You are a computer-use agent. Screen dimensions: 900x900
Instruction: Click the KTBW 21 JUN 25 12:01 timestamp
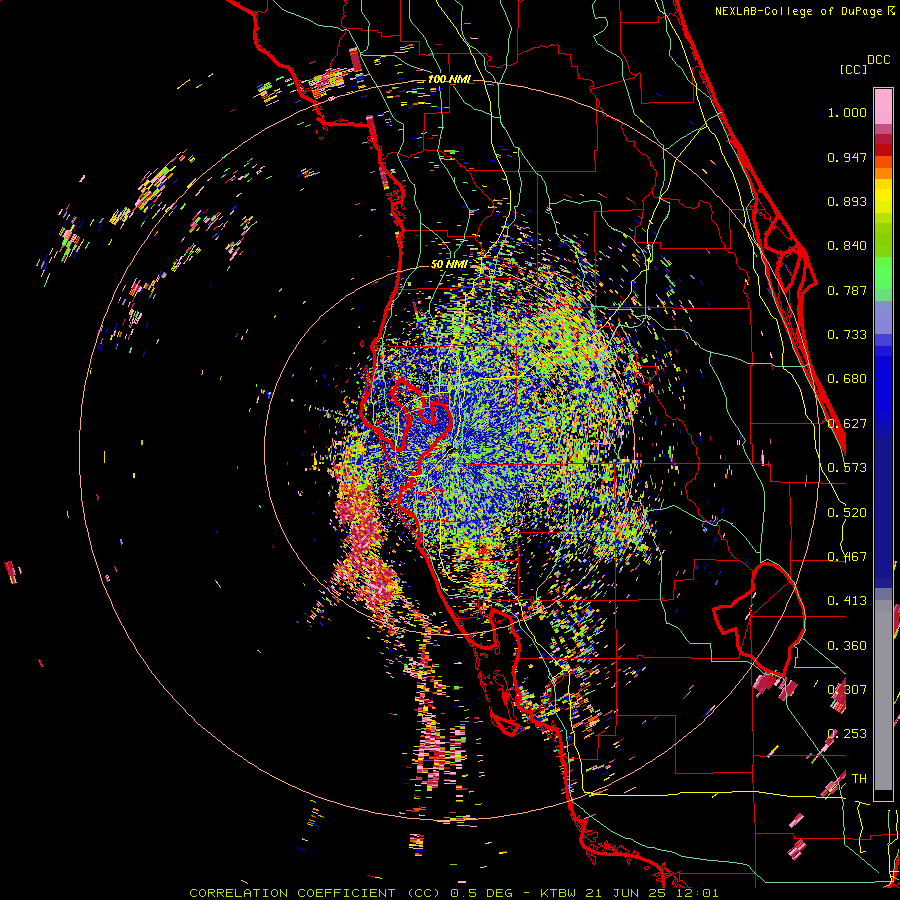629,893
